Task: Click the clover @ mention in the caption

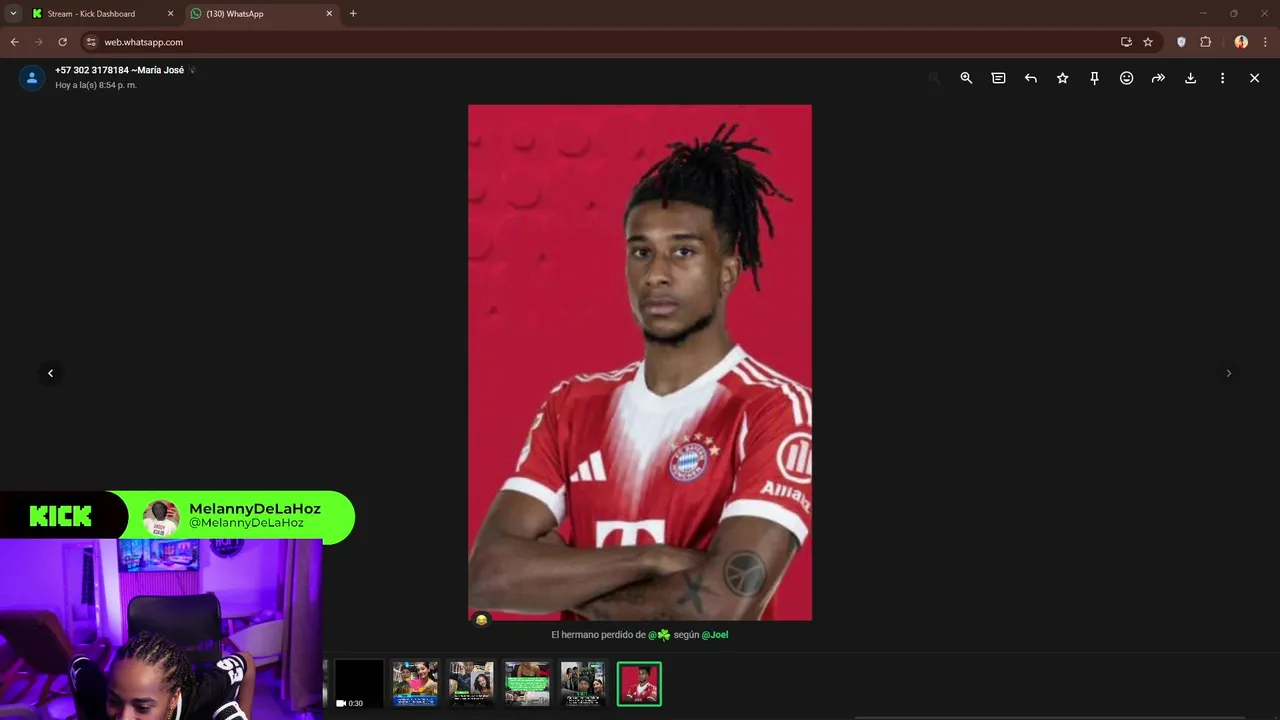Action: (x=659, y=635)
